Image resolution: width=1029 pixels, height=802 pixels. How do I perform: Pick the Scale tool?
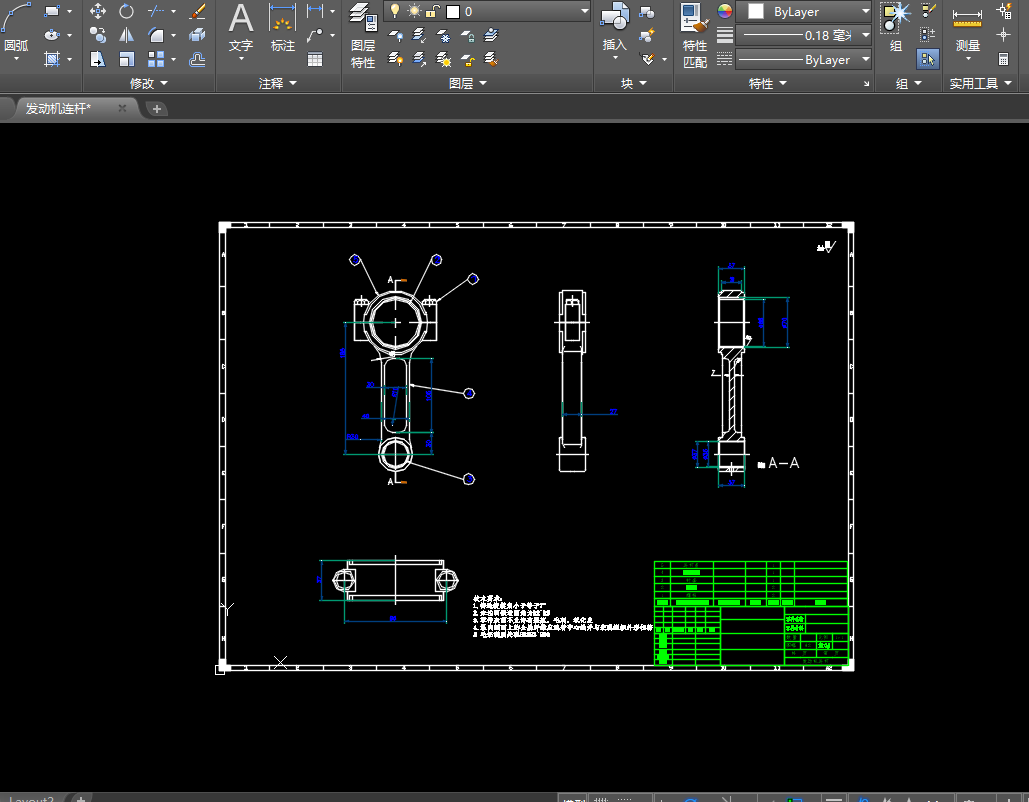(126, 60)
